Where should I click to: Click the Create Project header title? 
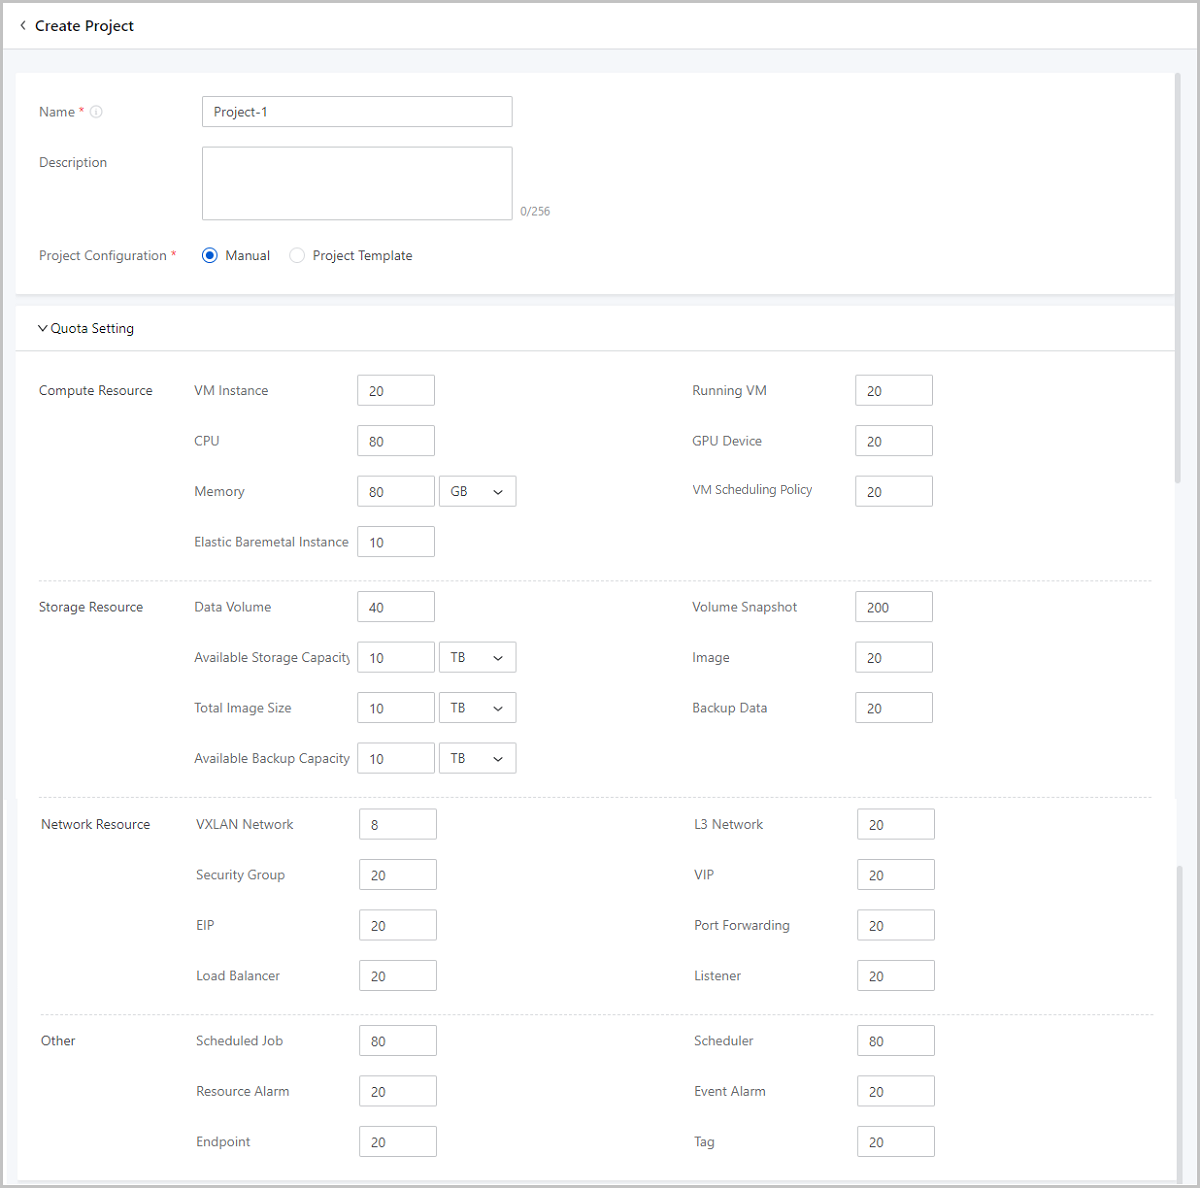84,26
